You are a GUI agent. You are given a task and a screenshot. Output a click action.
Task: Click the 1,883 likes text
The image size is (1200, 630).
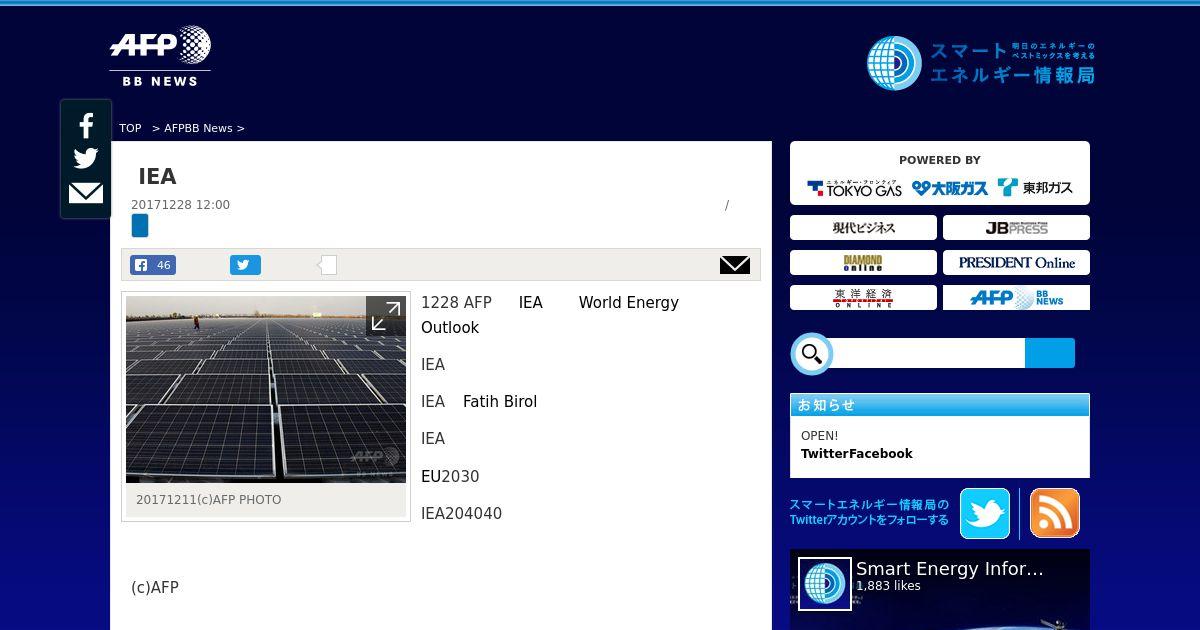coord(888,586)
